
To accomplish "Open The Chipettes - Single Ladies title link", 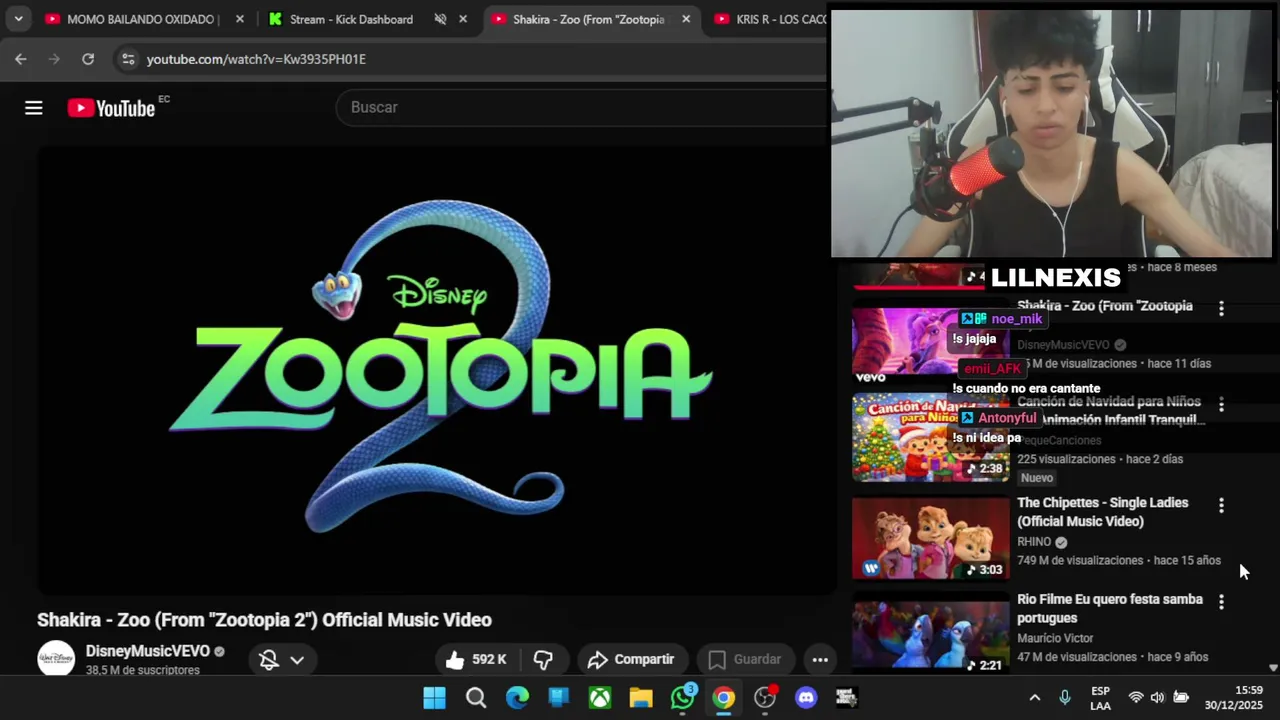I will coord(1102,512).
